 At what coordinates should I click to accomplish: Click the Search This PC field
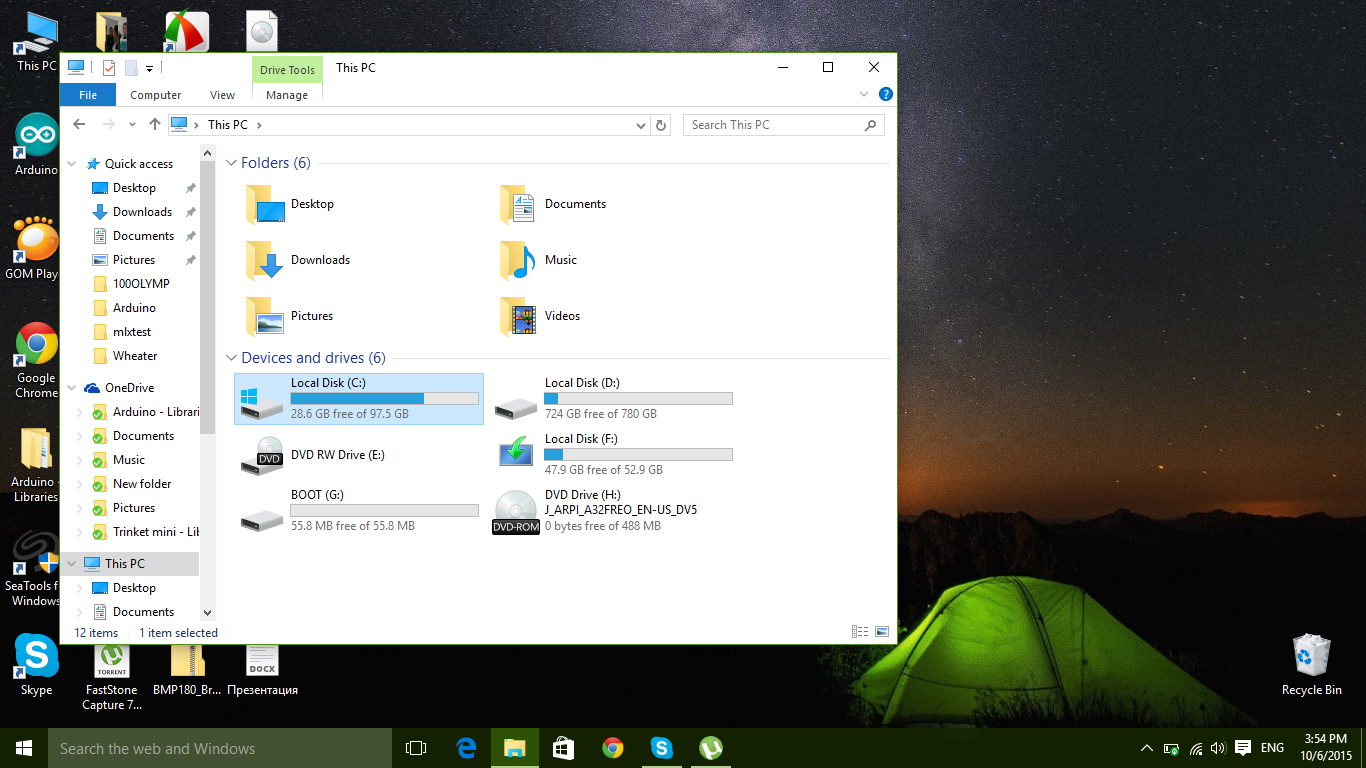(783, 125)
